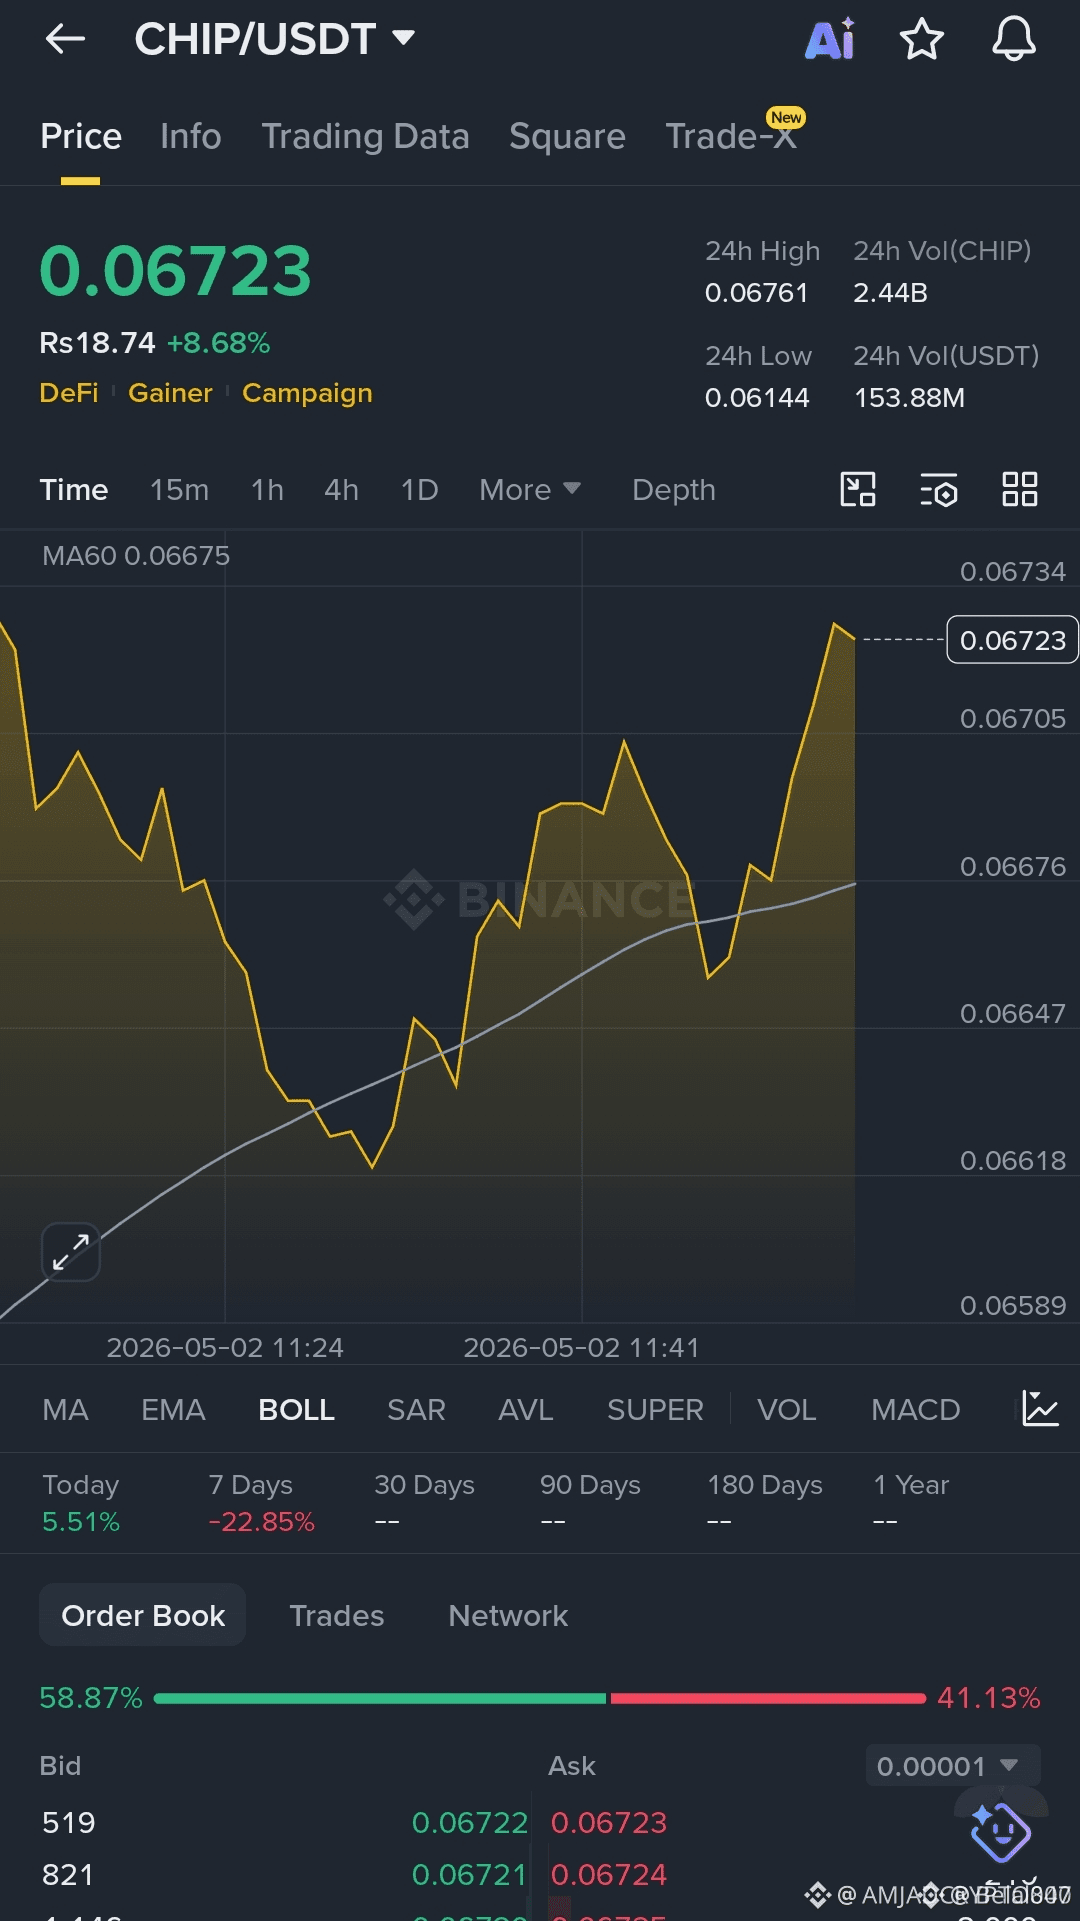The height and width of the screenshot is (1921, 1080).
Task: Tap the 24h Vol(CHIP) value 2.44B
Action: tap(890, 293)
